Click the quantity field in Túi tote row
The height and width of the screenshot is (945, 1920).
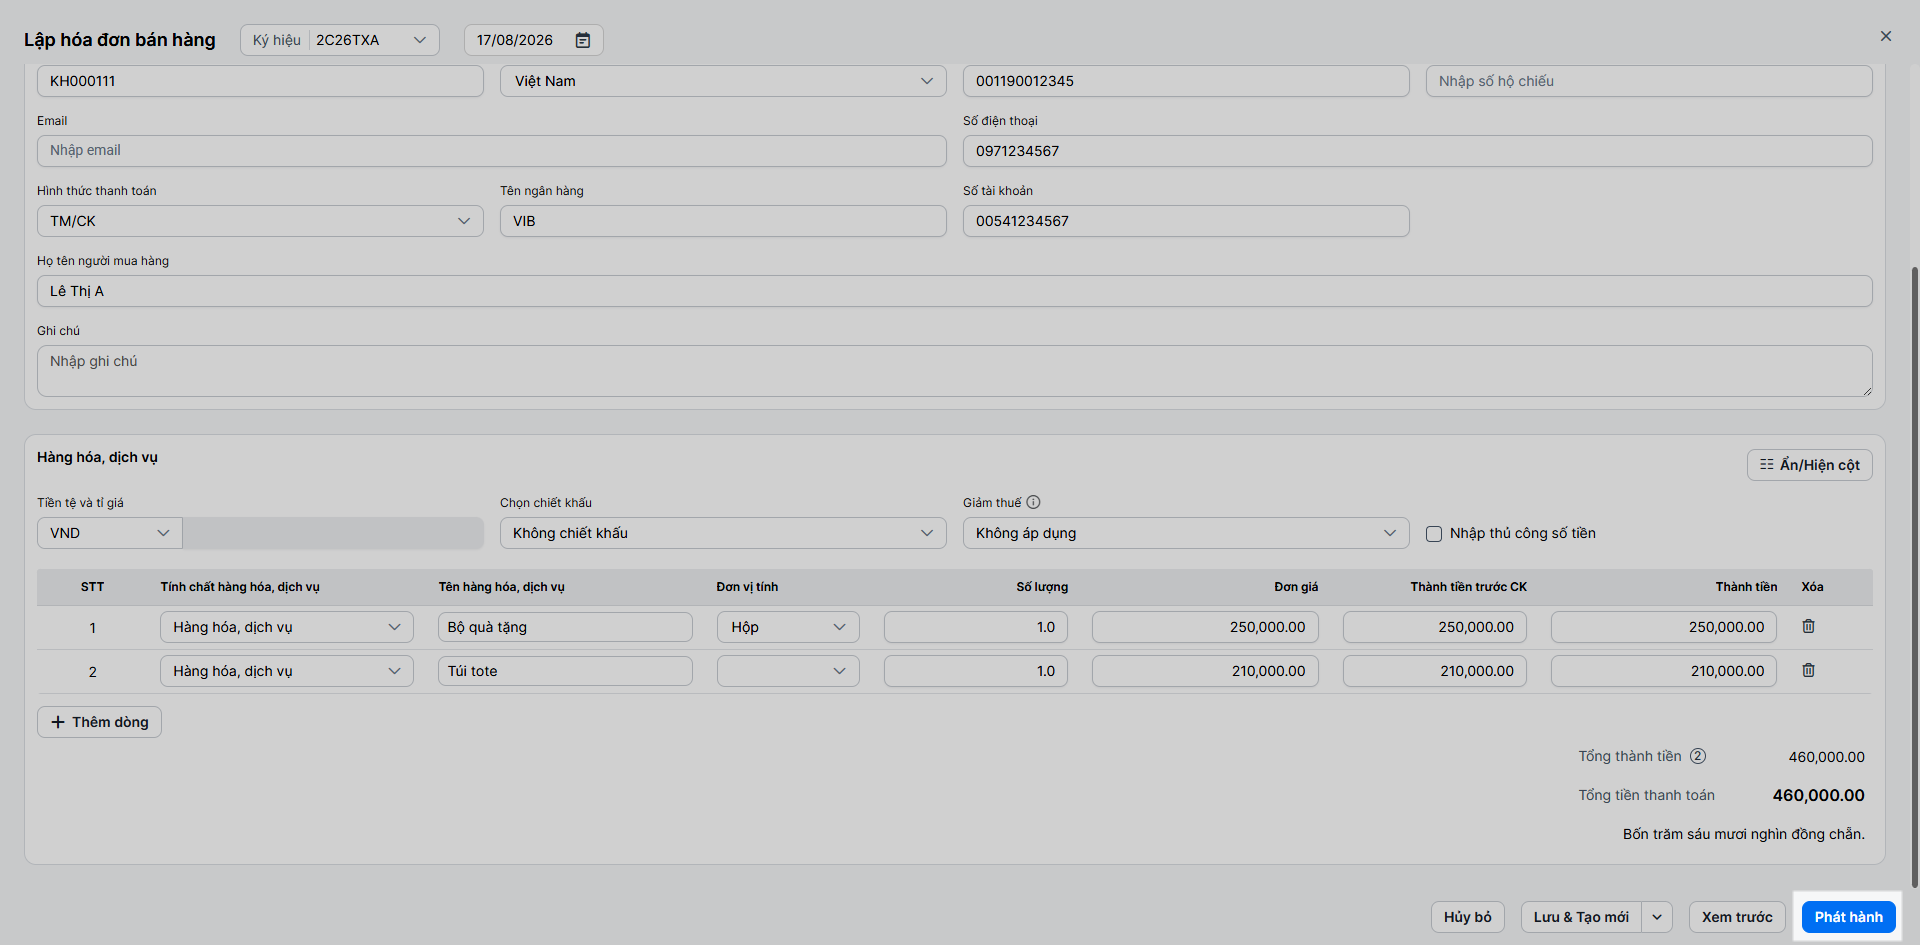tap(976, 671)
